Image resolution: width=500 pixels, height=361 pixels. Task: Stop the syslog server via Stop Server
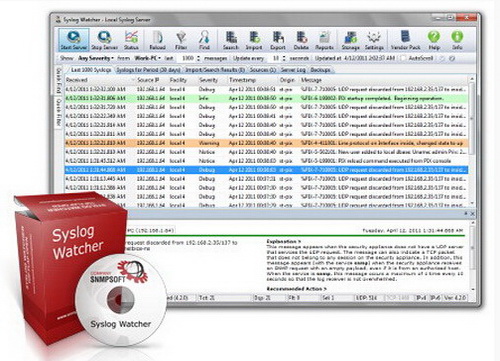[x=105, y=40]
